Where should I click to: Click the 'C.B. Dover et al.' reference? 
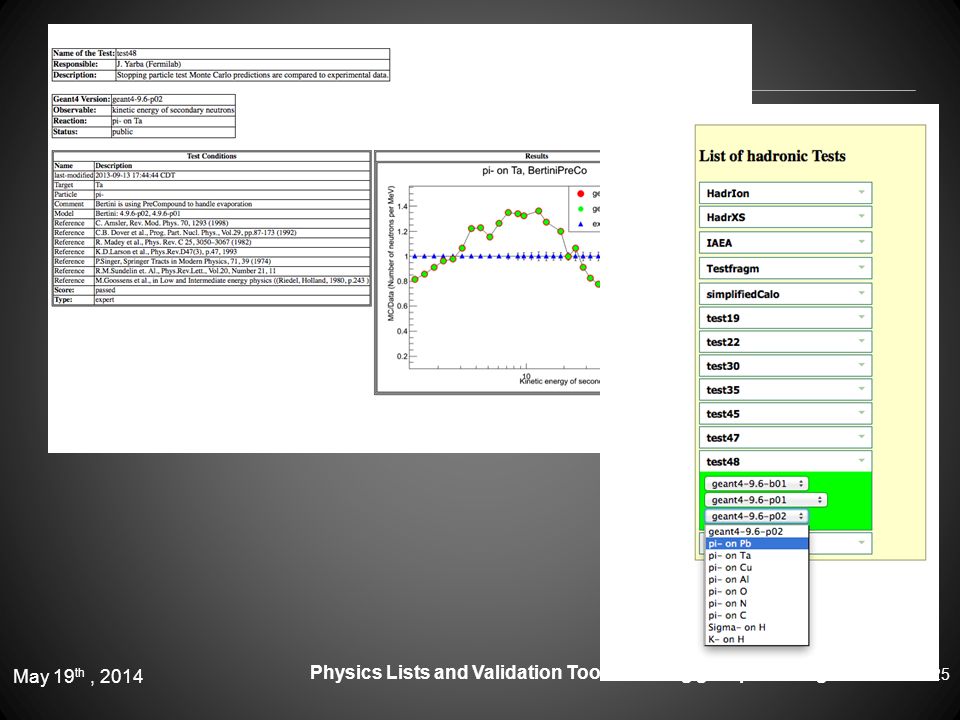(231, 233)
